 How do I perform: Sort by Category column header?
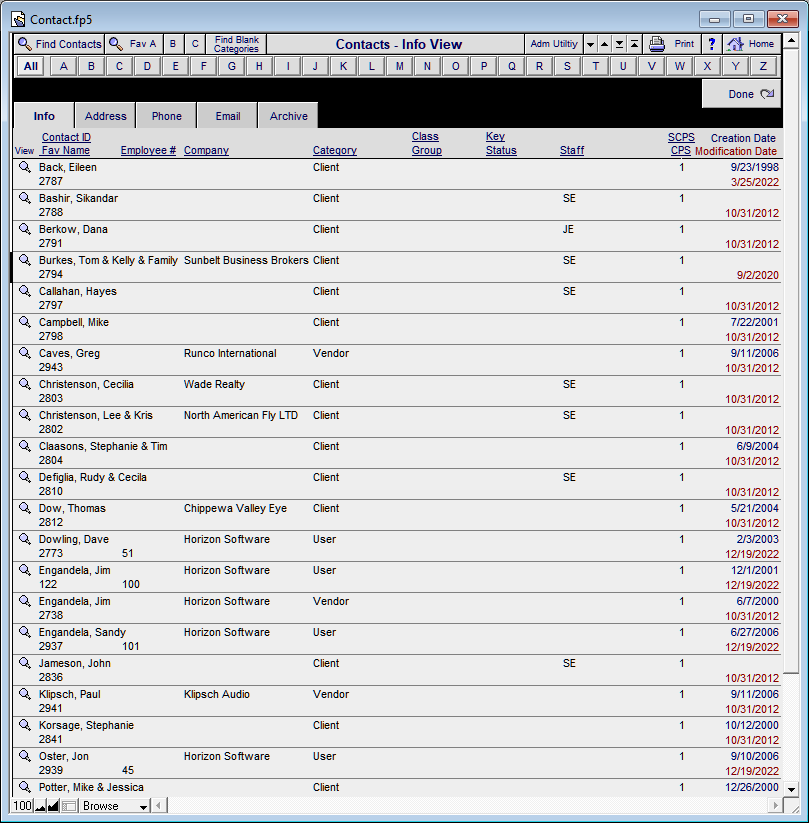click(x=335, y=151)
